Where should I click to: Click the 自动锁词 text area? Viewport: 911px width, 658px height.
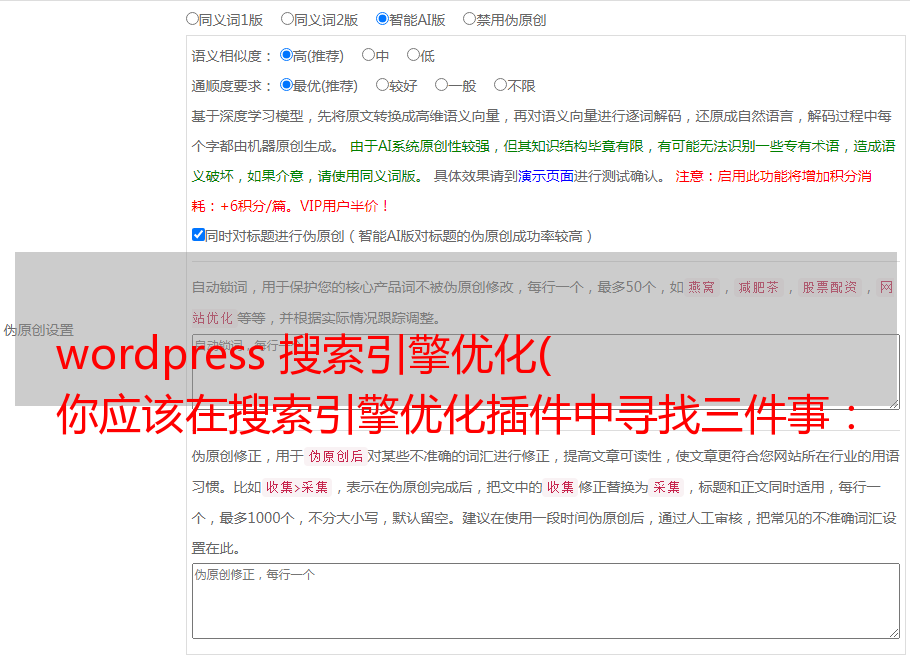pyautogui.click(x=546, y=372)
